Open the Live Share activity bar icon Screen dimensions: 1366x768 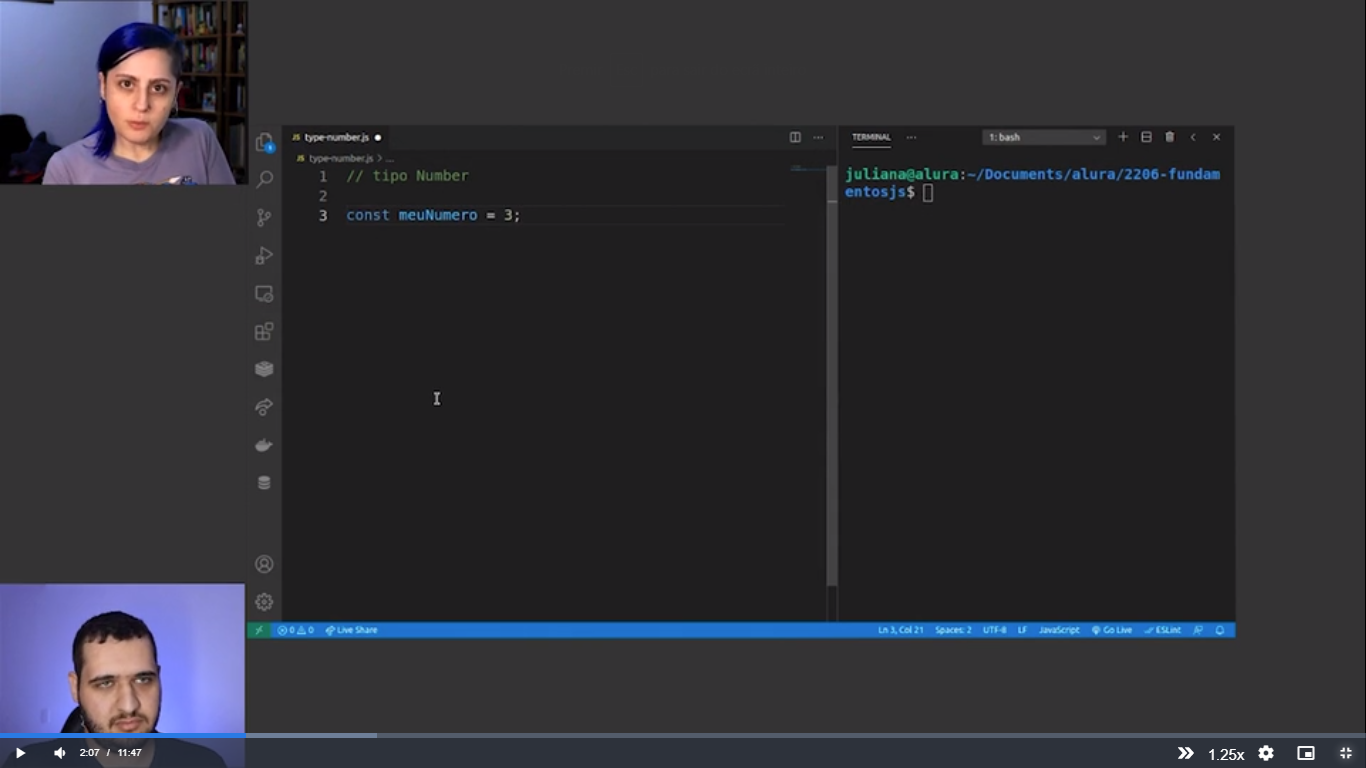click(264, 407)
